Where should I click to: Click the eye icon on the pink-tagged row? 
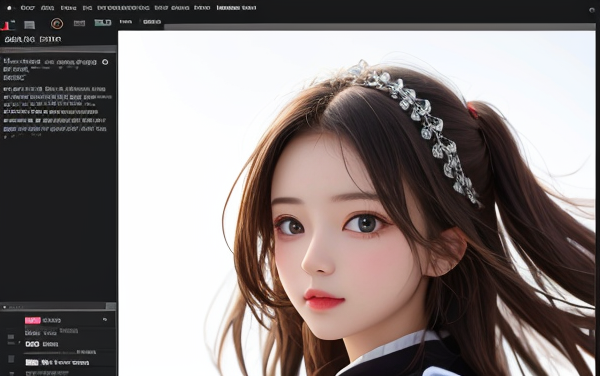tap(105, 320)
